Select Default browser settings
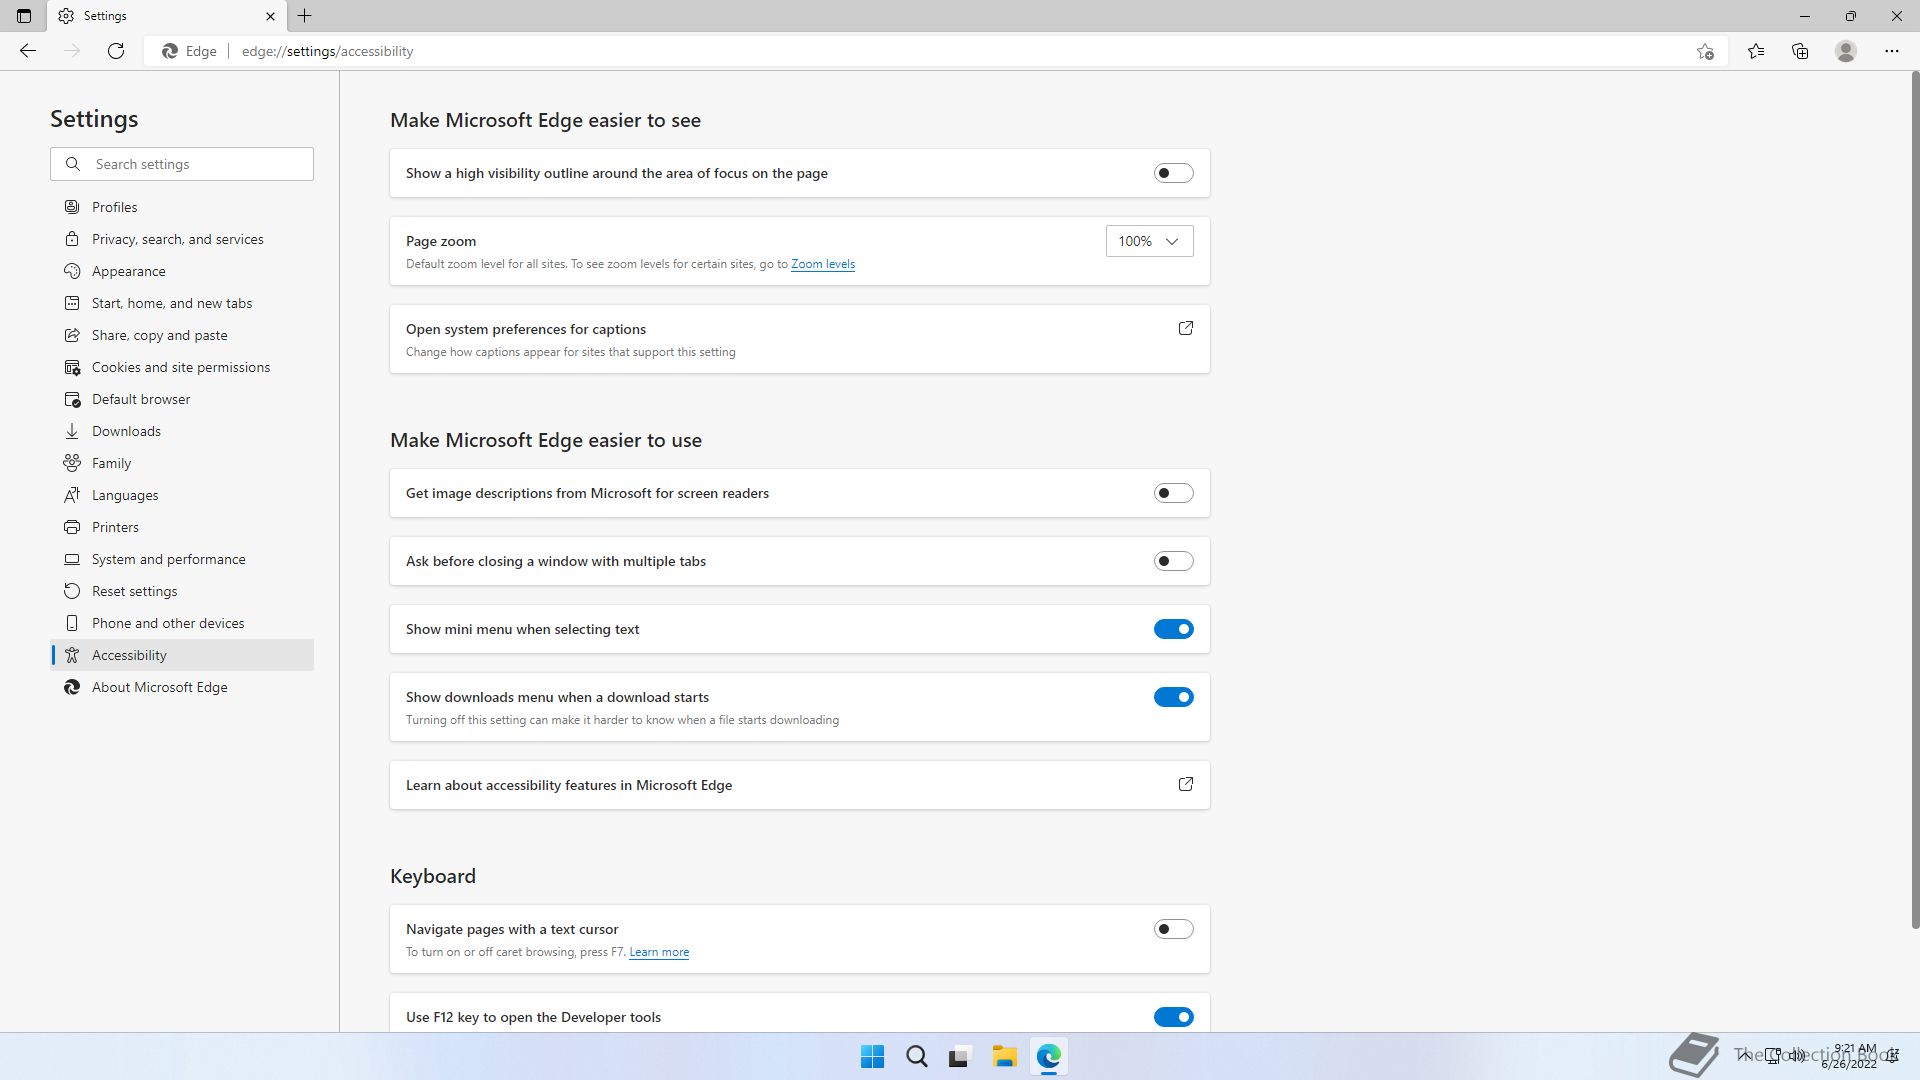The width and height of the screenshot is (1920, 1080). (x=182, y=399)
